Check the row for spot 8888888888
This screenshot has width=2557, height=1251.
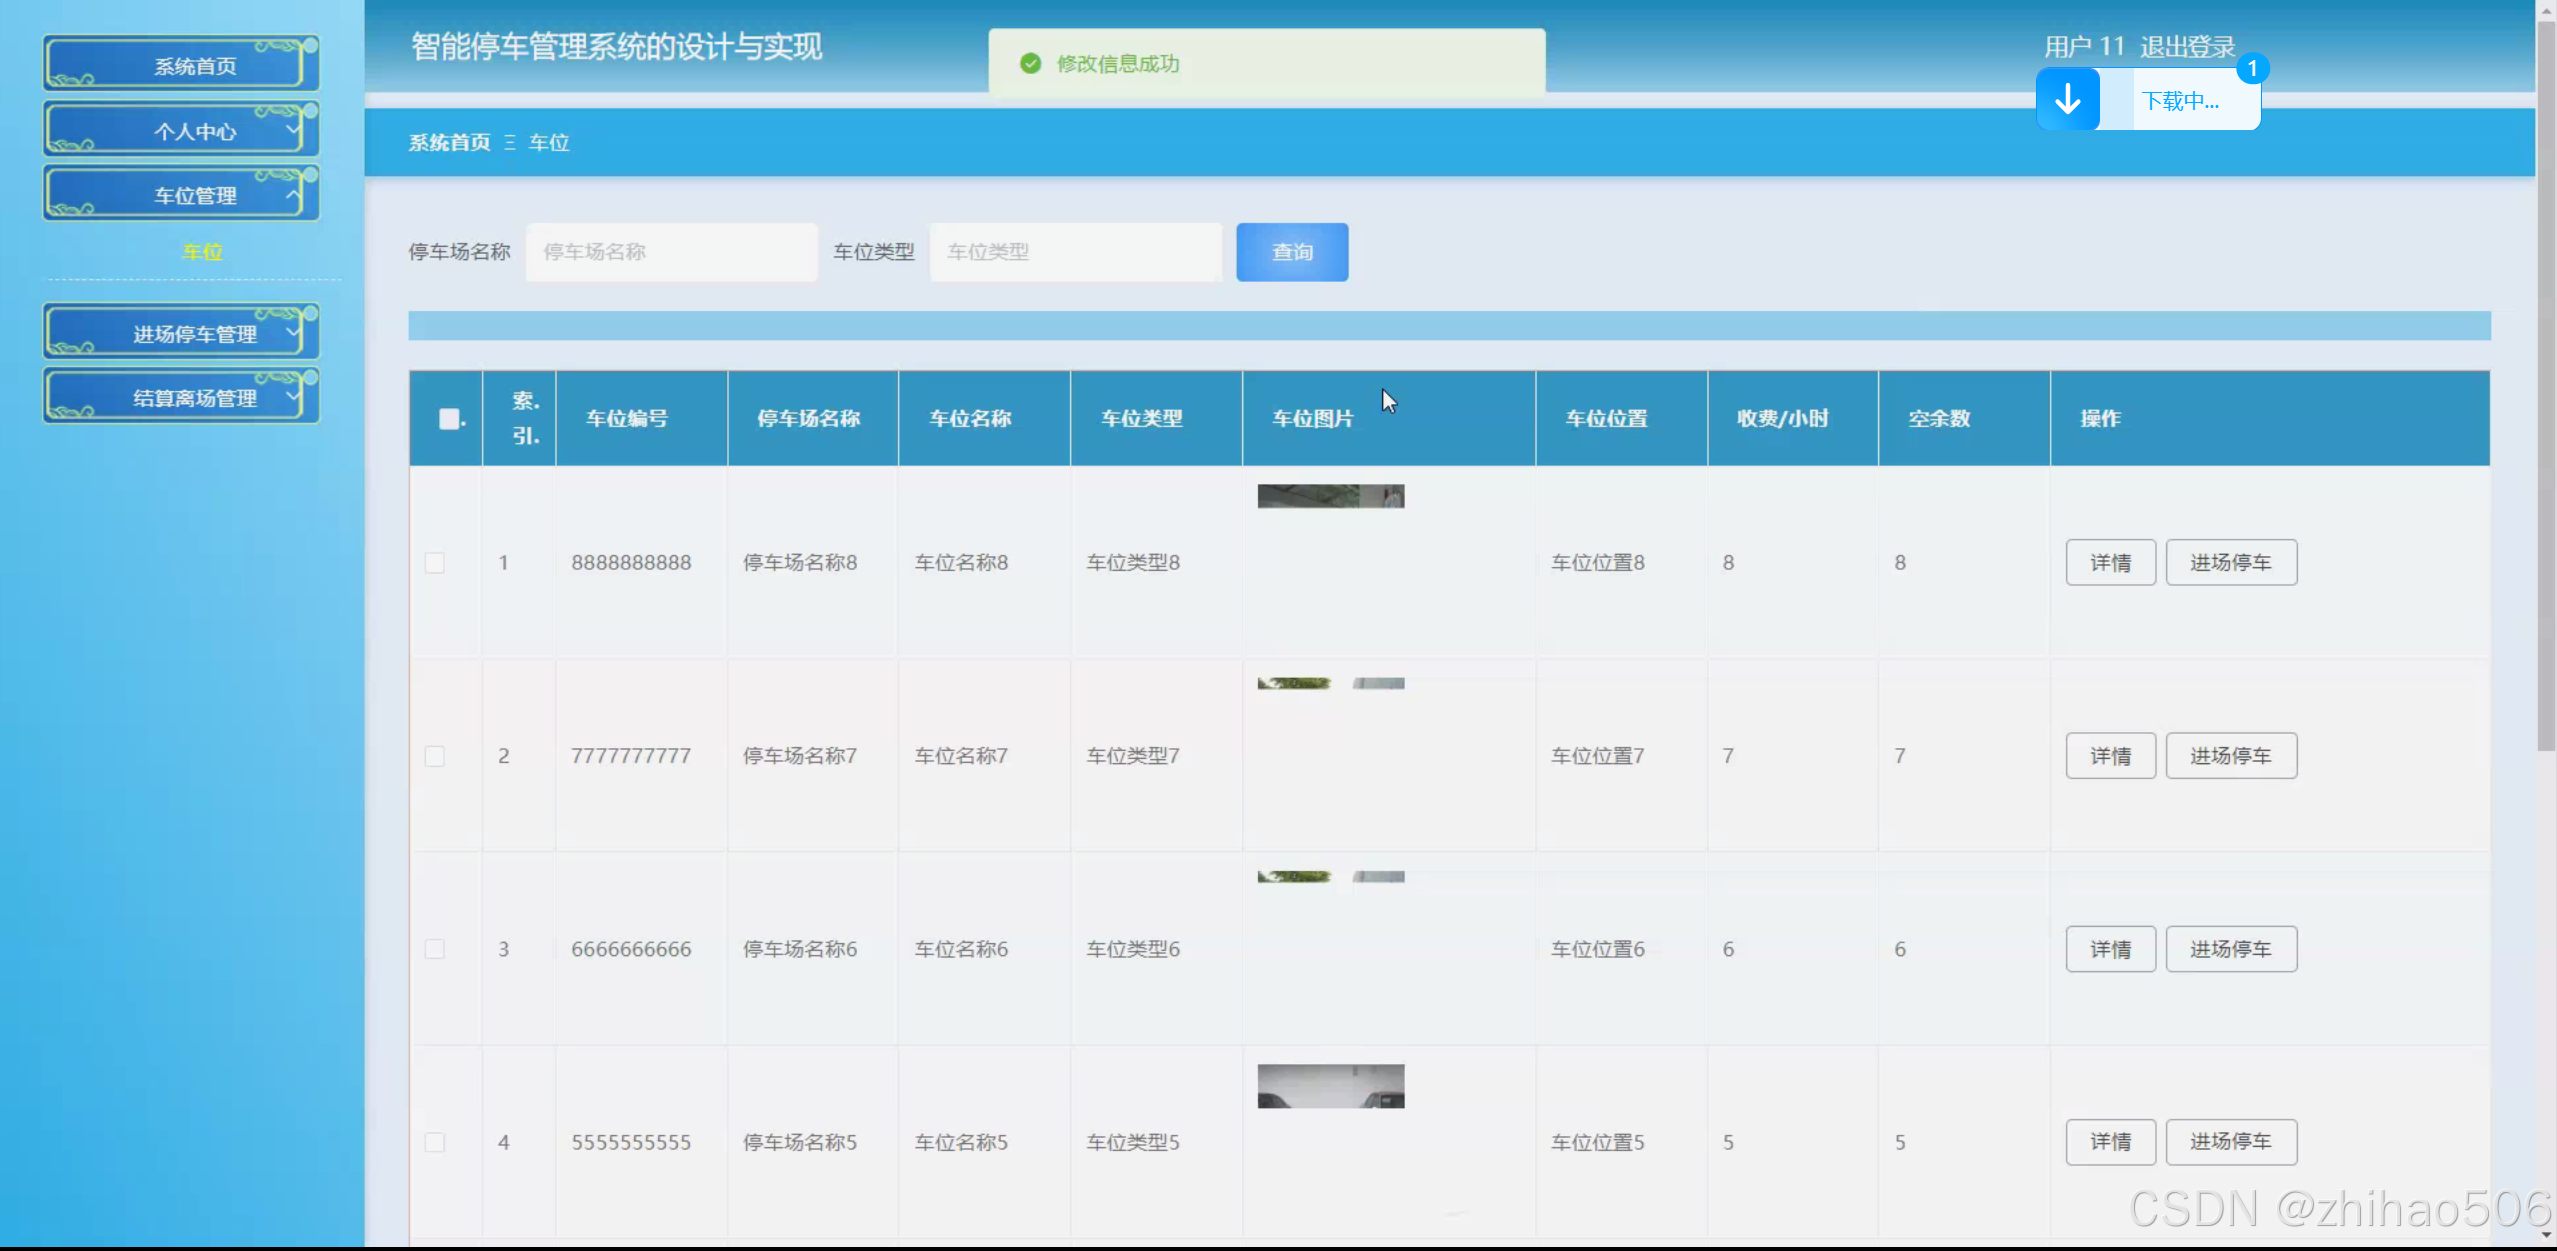tap(435, 563)
